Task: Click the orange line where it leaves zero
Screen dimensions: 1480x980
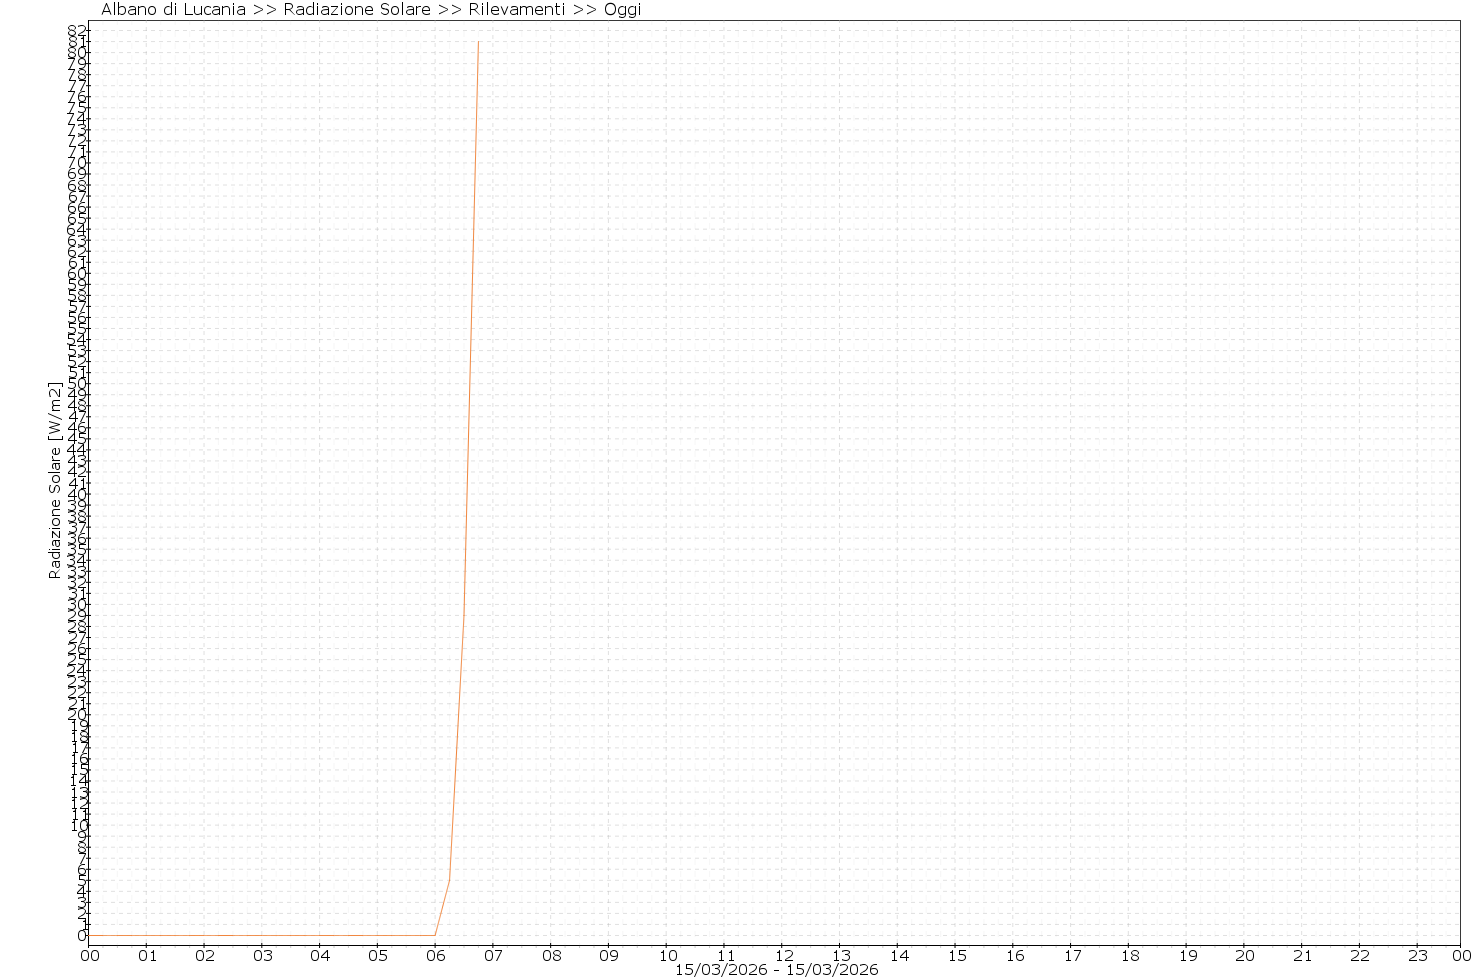Action: (x=435, y=935)
